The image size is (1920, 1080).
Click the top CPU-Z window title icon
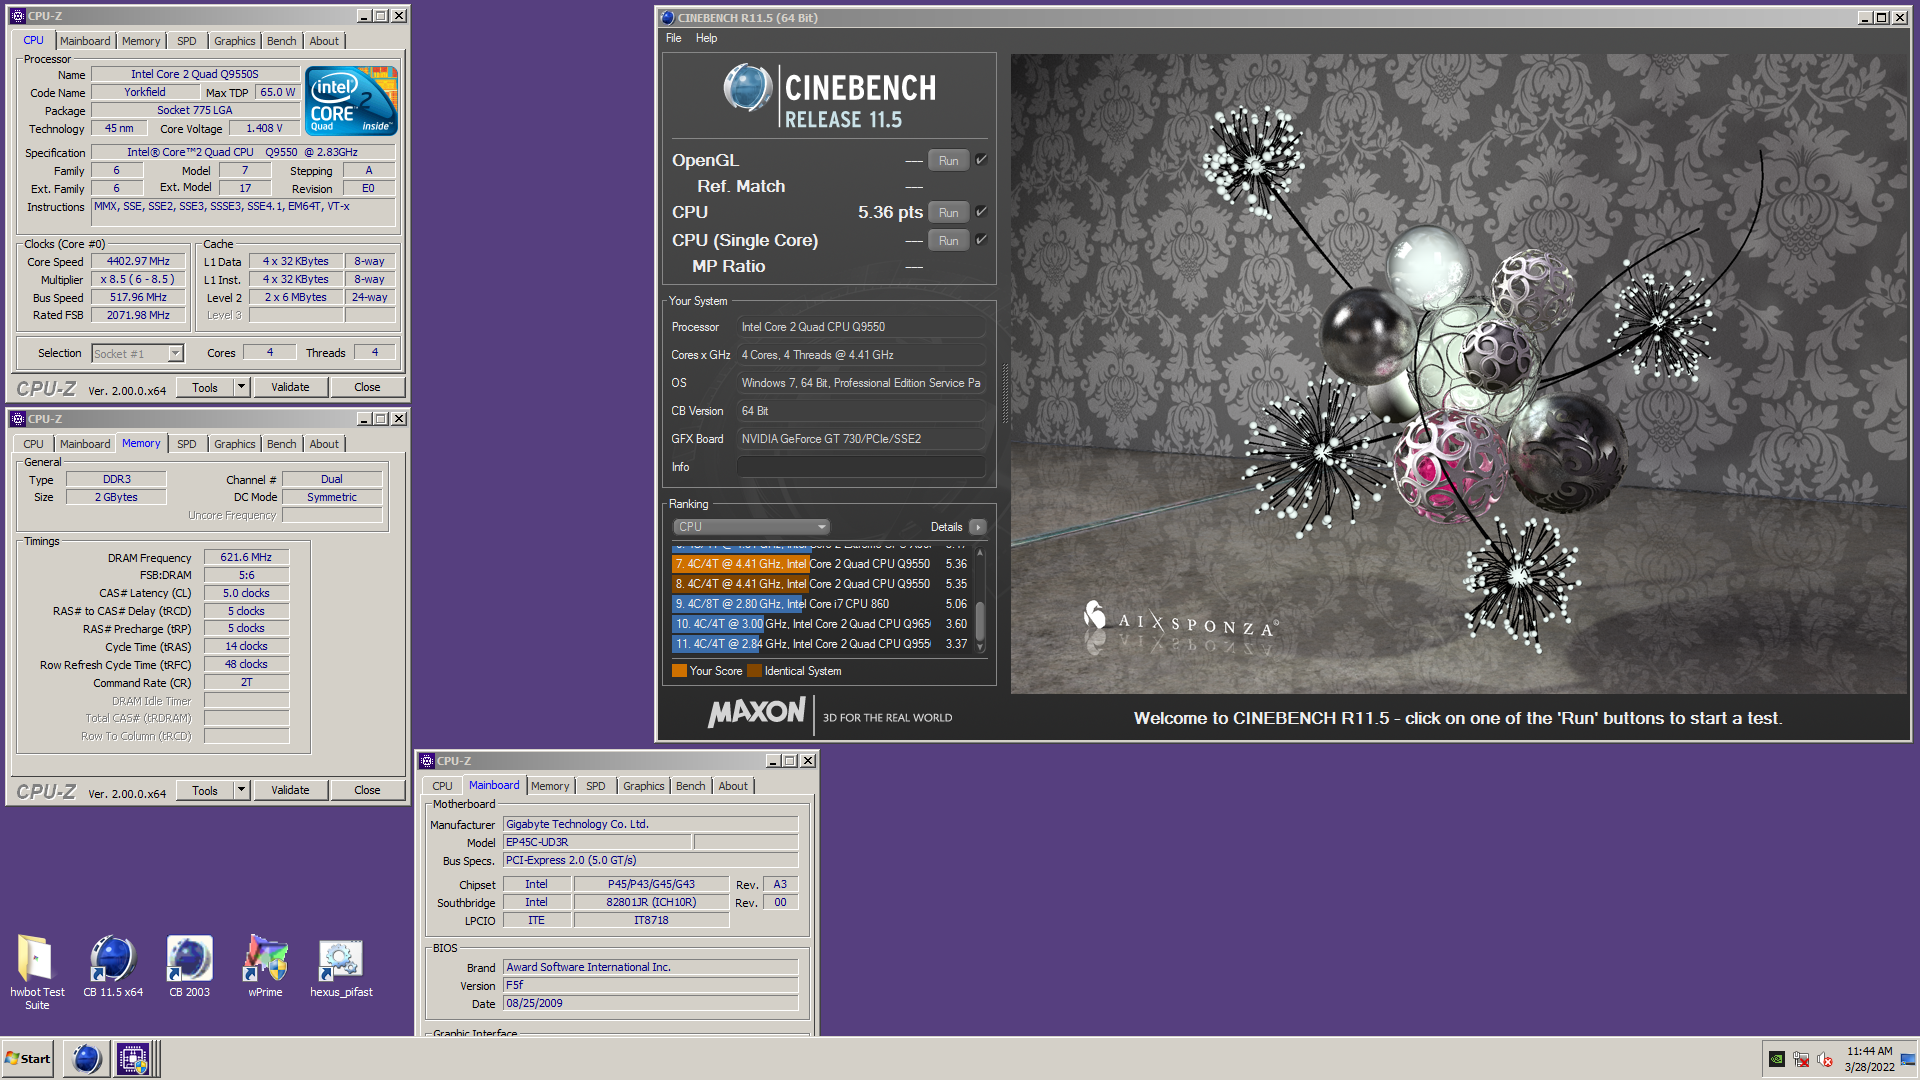(17, 16)
